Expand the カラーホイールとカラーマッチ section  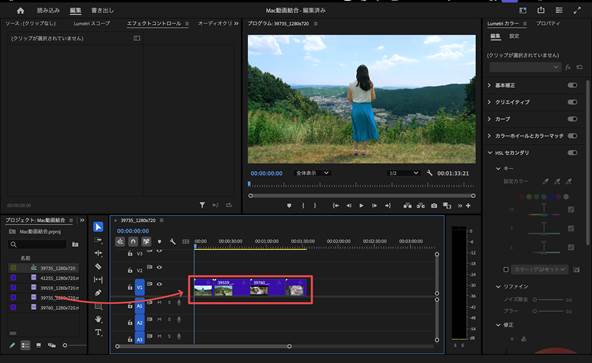(489, 136)
